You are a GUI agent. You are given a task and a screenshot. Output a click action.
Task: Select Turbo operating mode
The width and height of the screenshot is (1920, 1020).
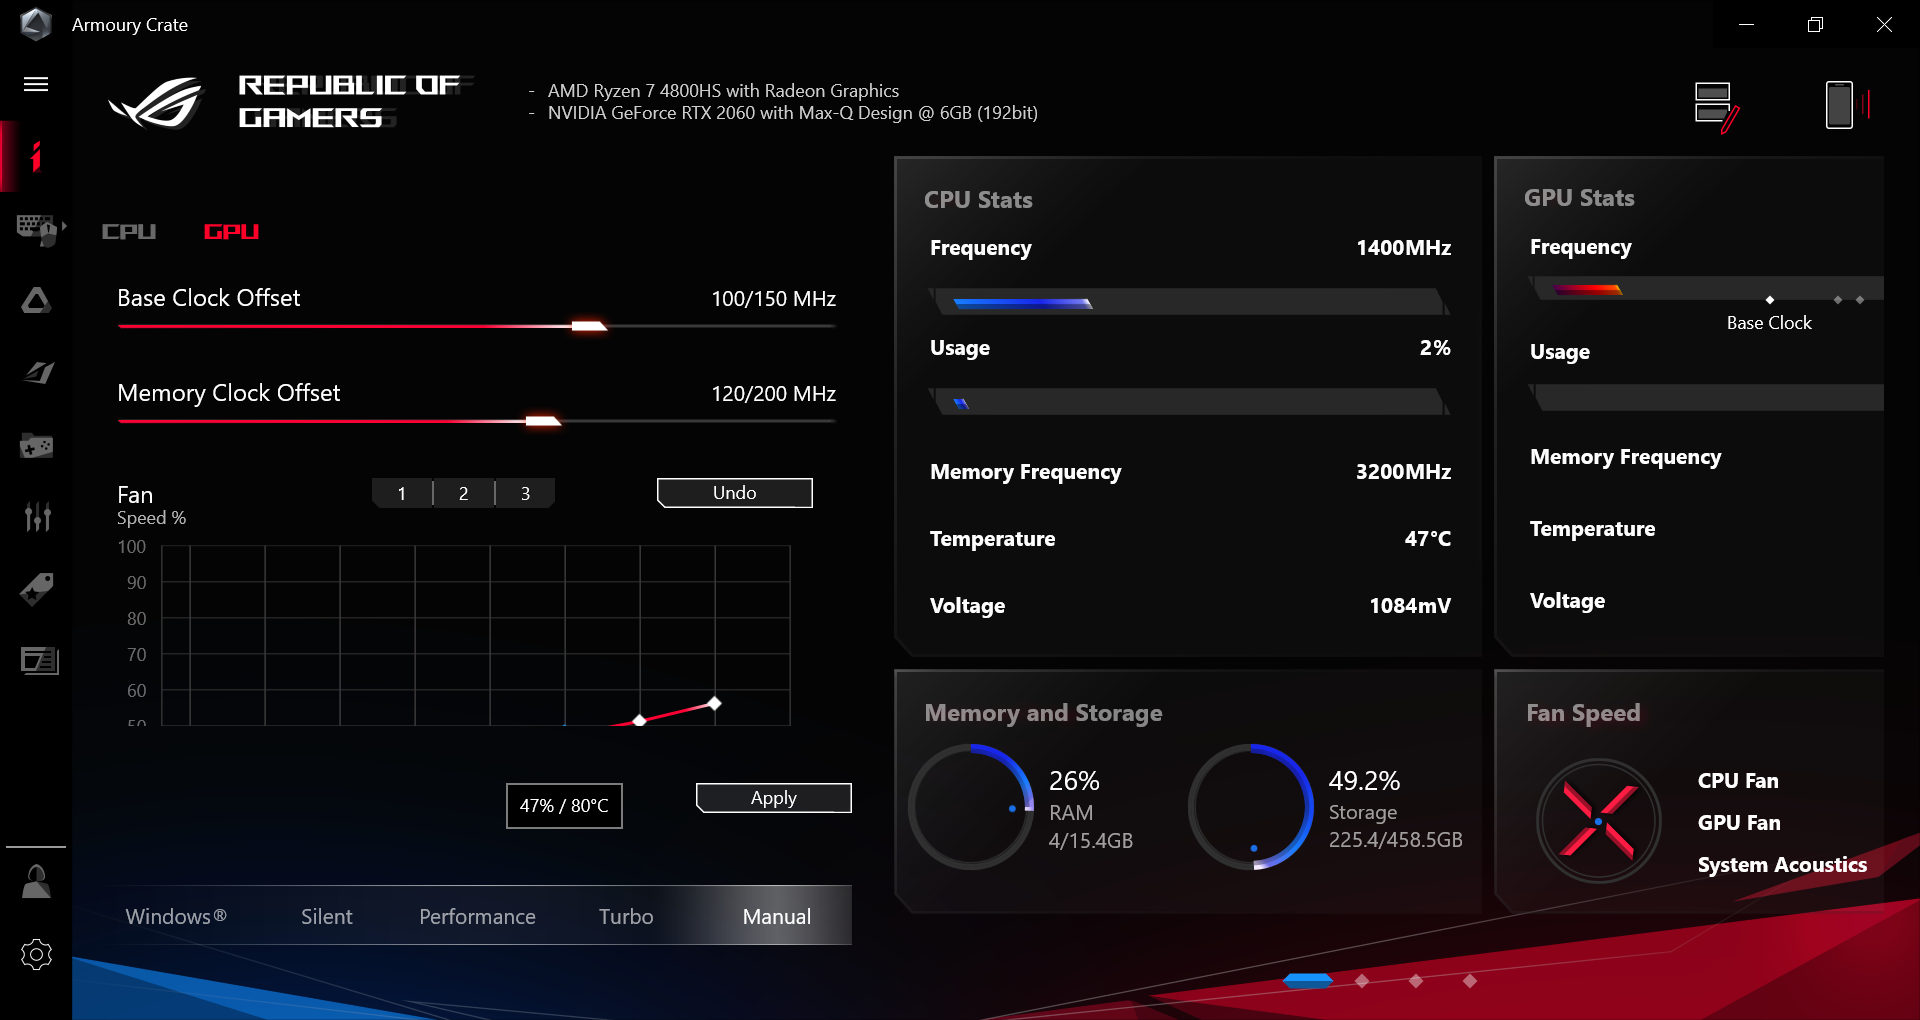pyautogui.click(x=626, y=917)
